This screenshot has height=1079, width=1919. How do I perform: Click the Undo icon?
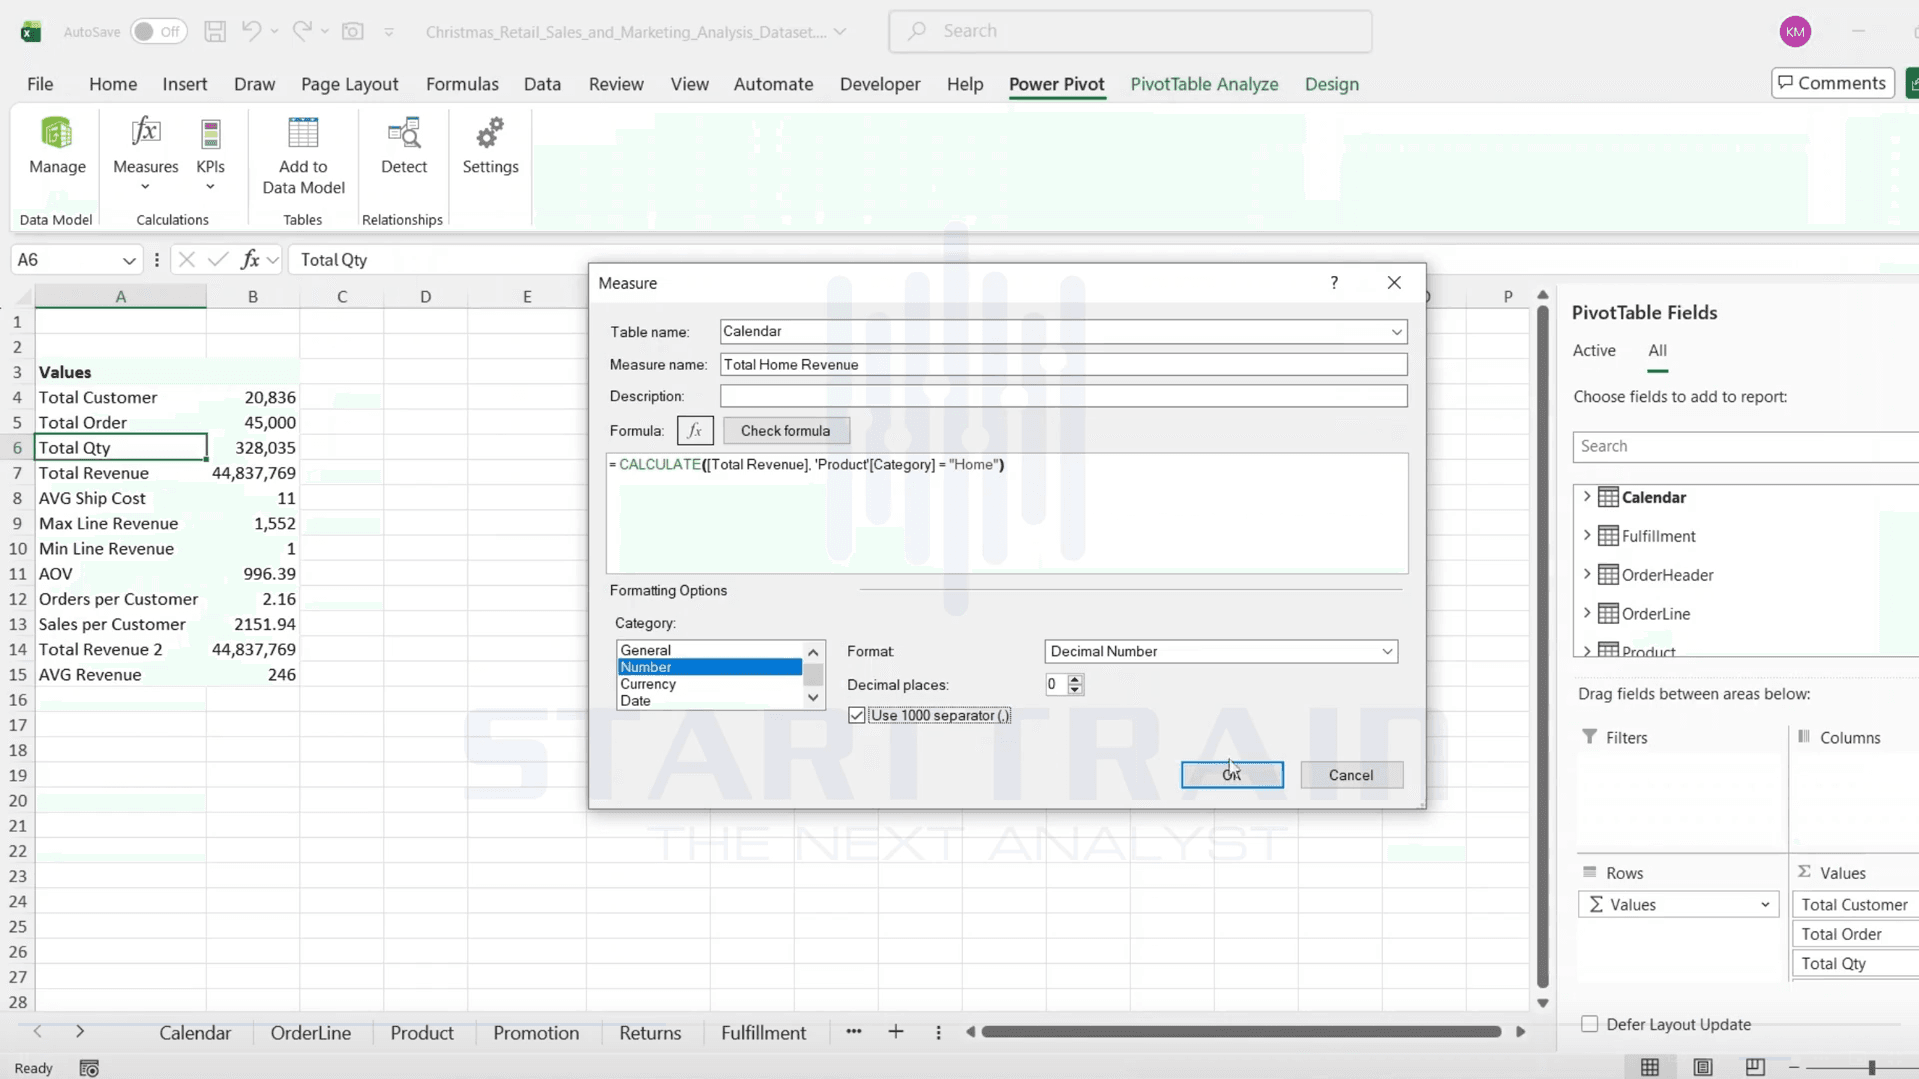251,31
